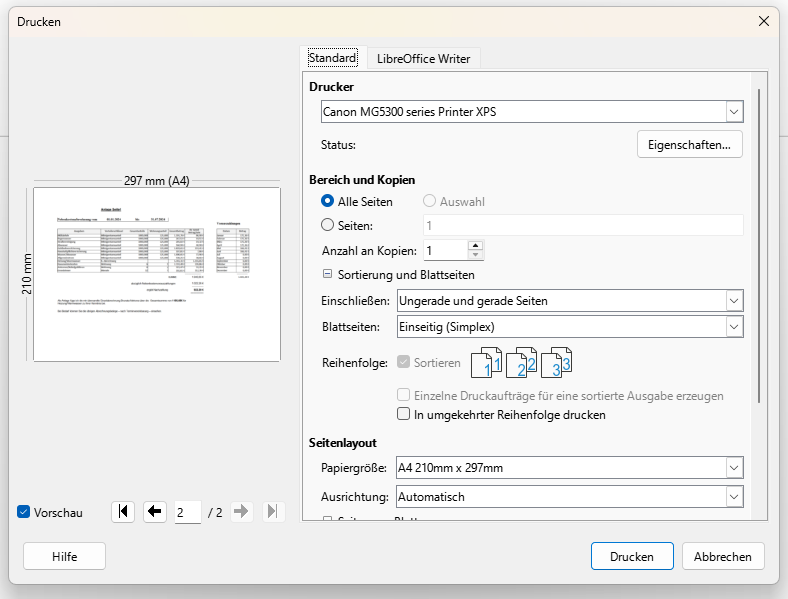Click the '/ 2' page count text
This screenshot has width=788, height=599.
[x=215, y=512]
